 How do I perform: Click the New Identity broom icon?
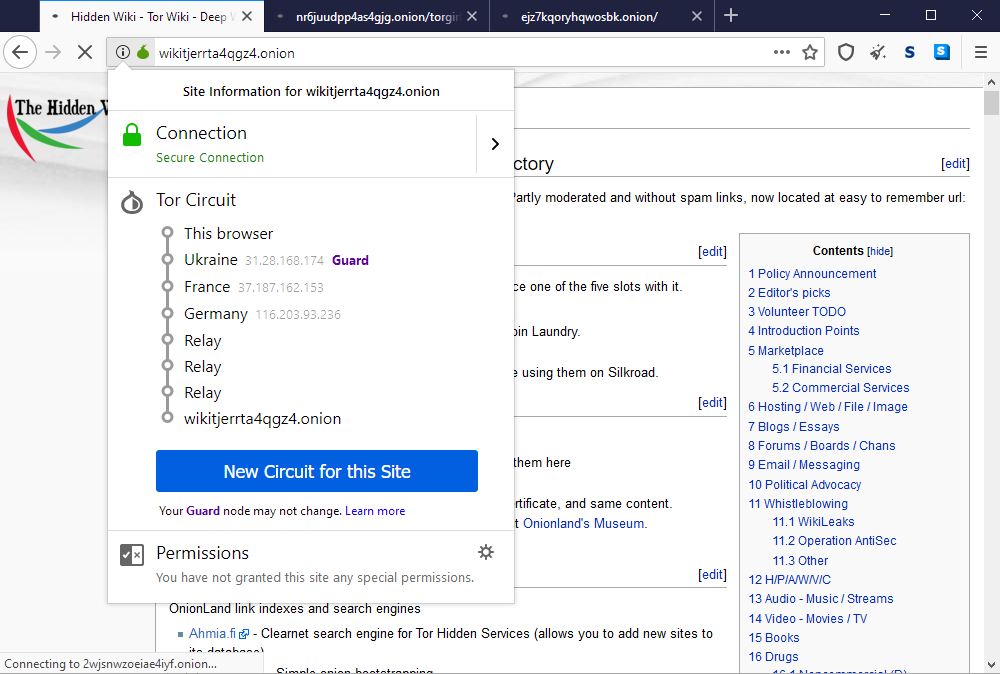(878, 52)
